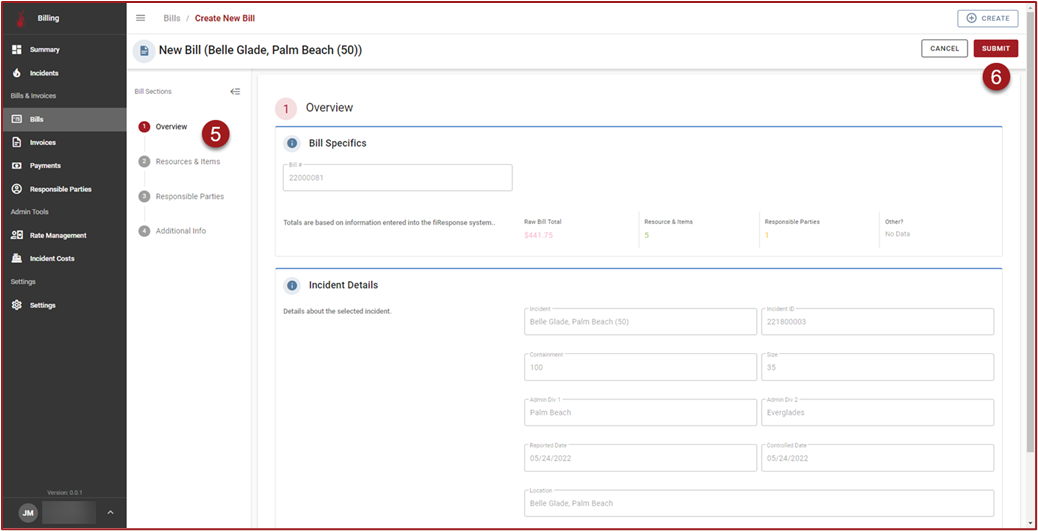Collapse the Bill Sections panel
The image size is (1038, 531).
(x=235, y=91)
